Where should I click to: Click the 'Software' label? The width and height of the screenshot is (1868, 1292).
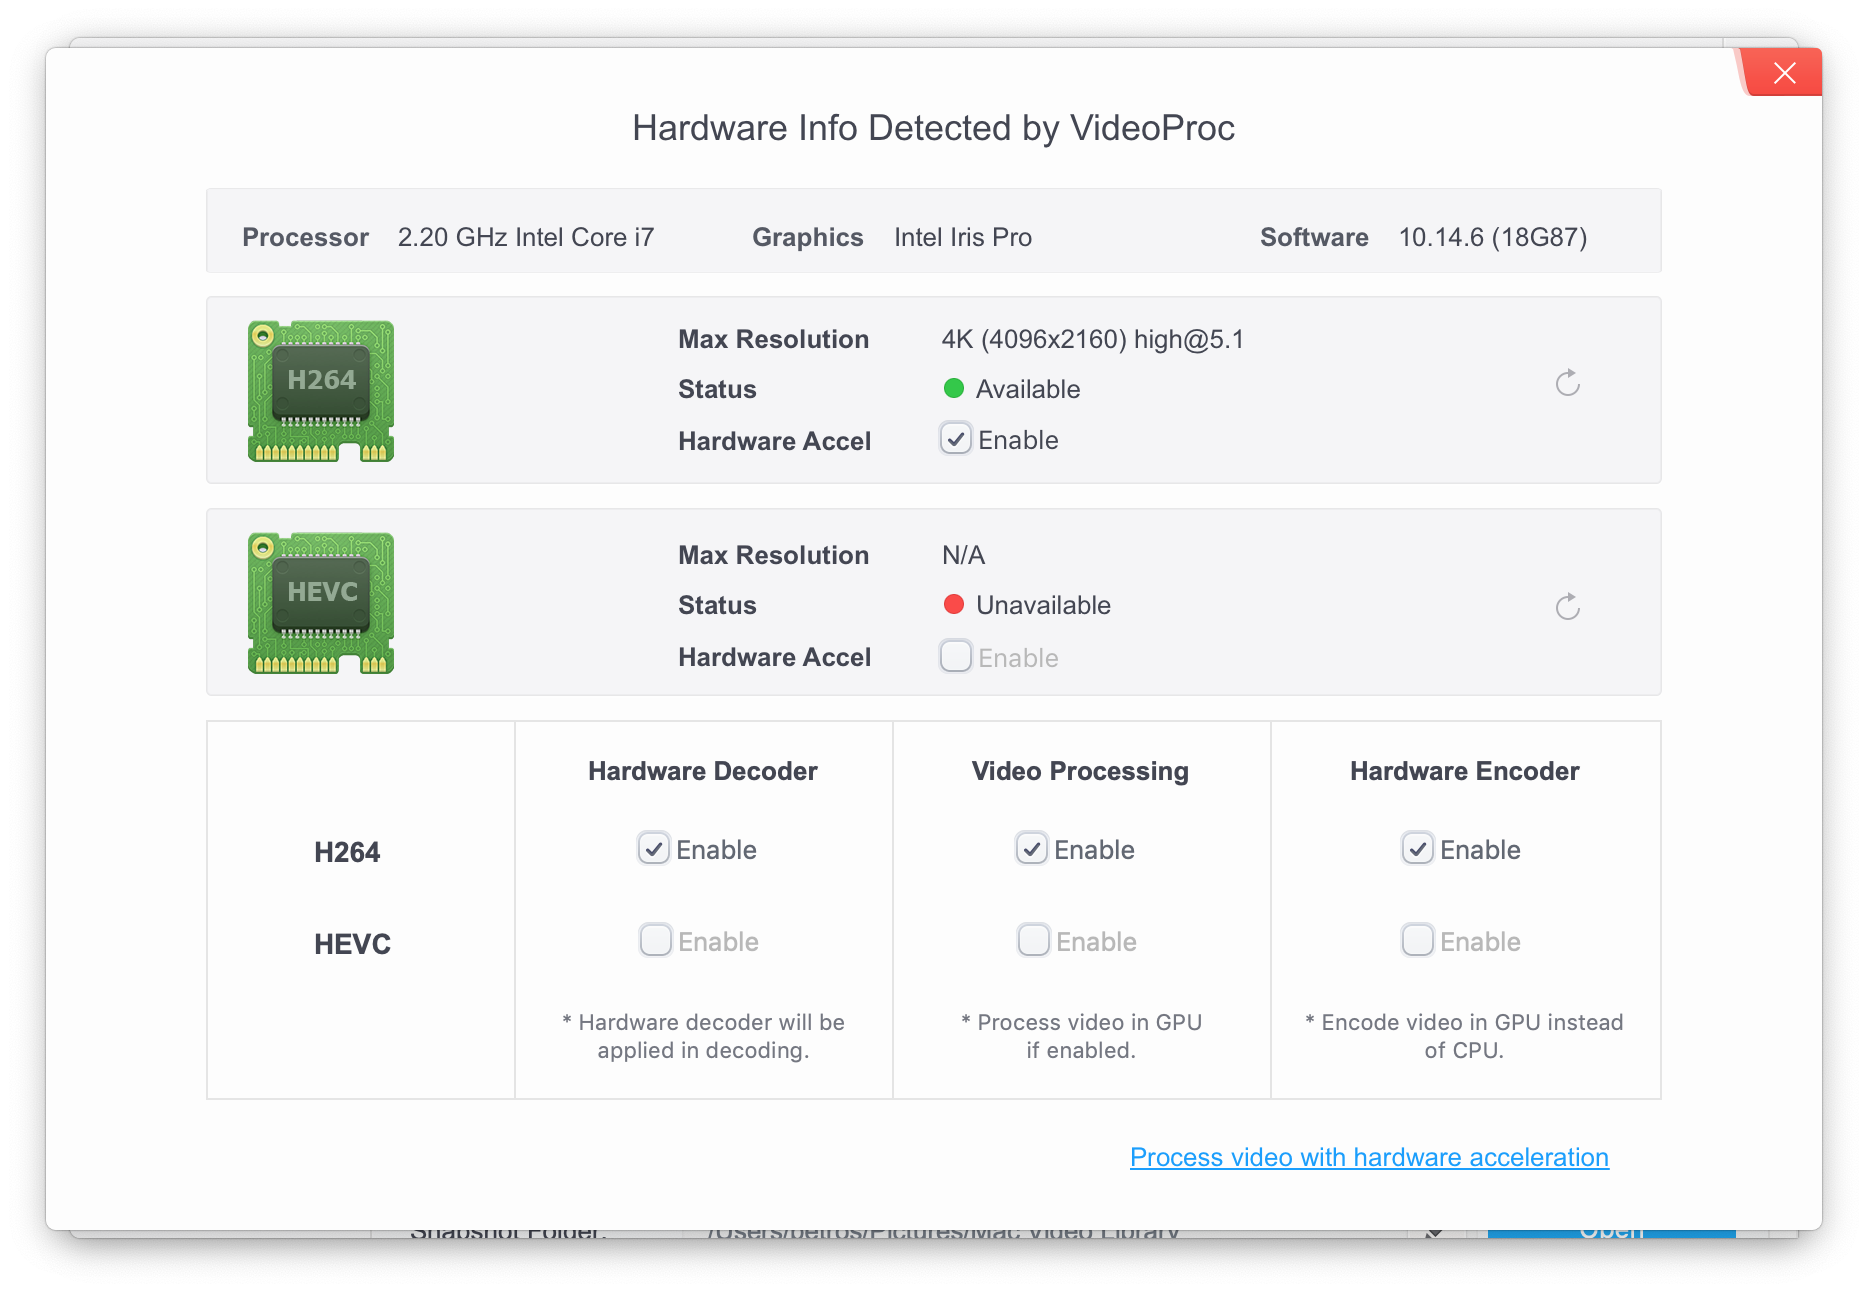point(1314,237)
